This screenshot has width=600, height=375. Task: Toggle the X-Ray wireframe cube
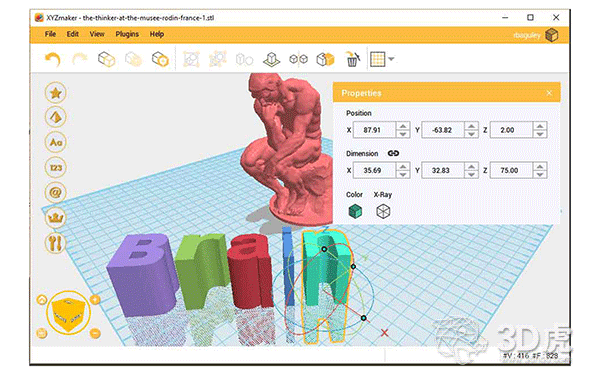point(383,211)
